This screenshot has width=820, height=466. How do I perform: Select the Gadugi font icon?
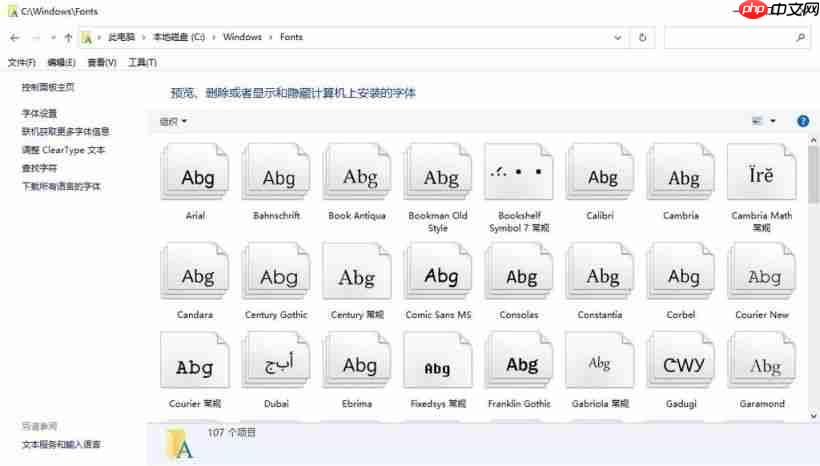pos(681,361)
